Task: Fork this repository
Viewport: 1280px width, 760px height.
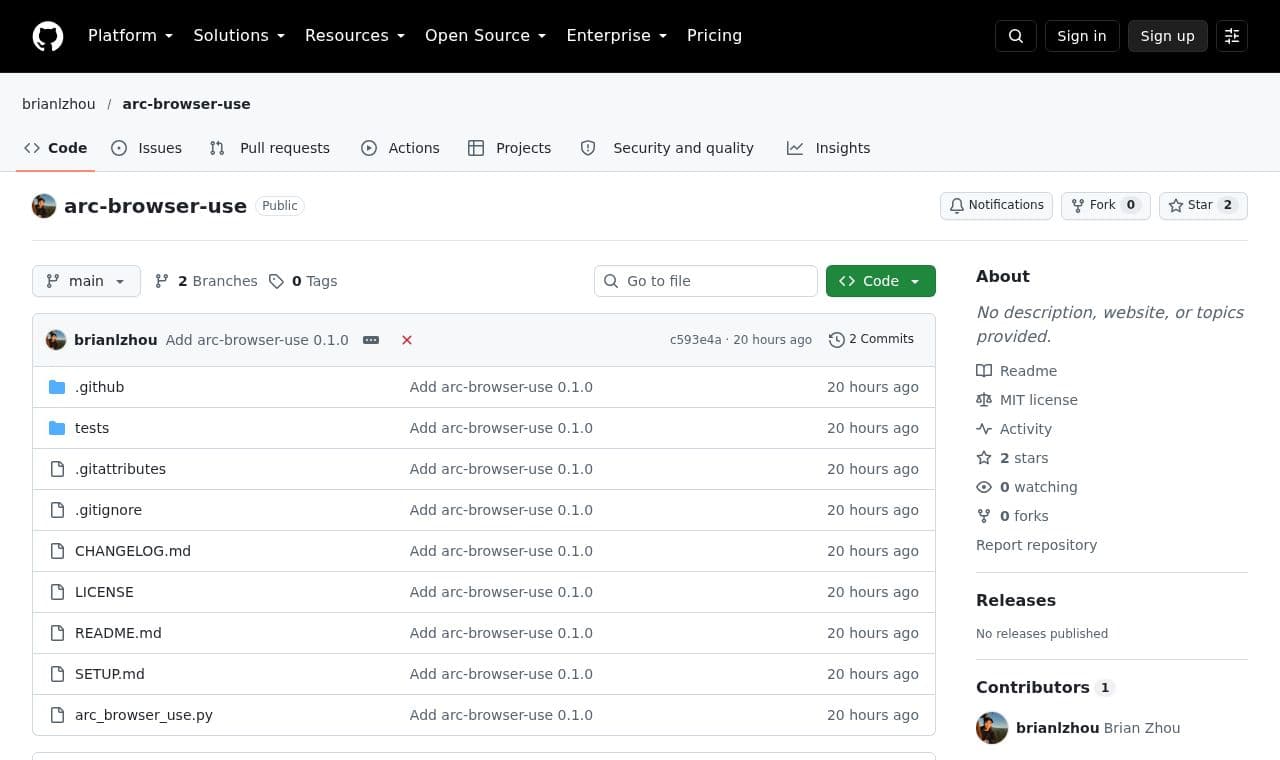Action: (1106, 206)
